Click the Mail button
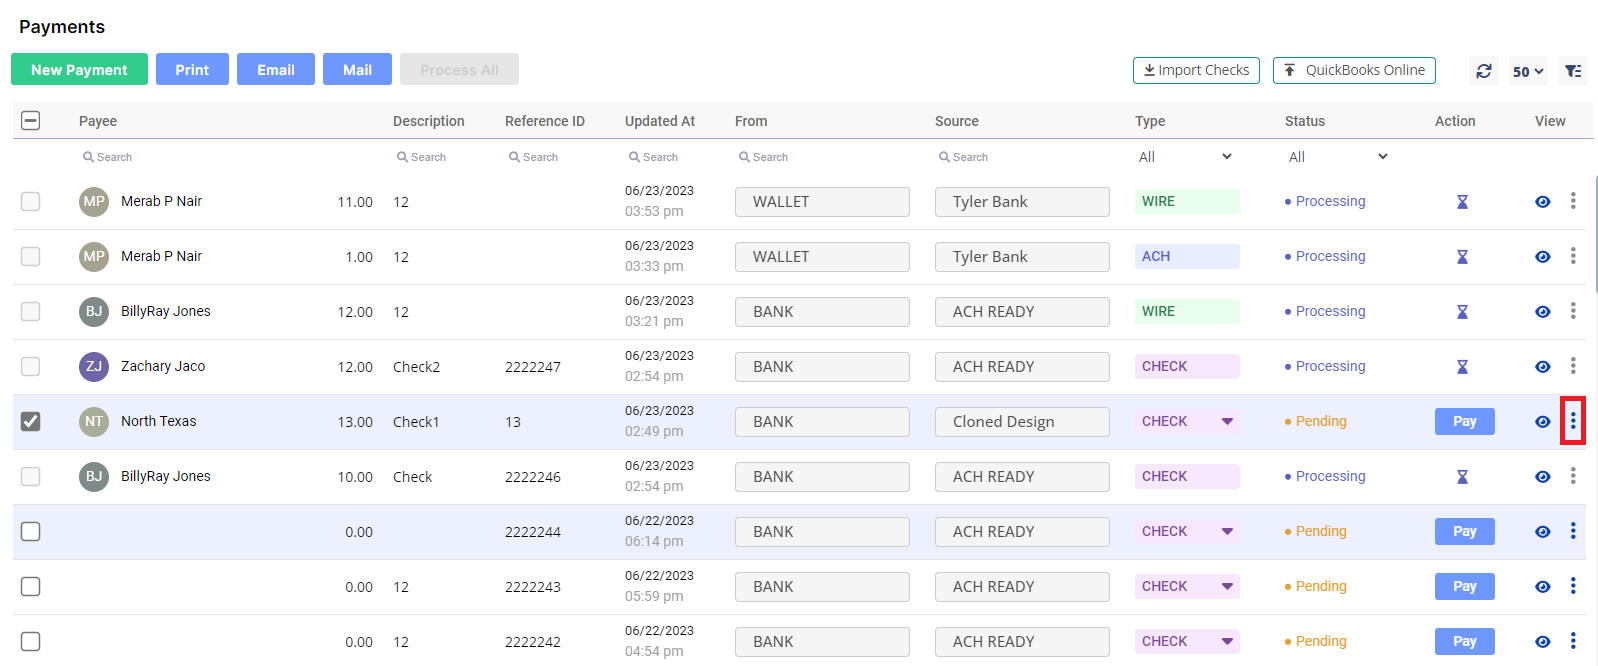 (357, 69)
